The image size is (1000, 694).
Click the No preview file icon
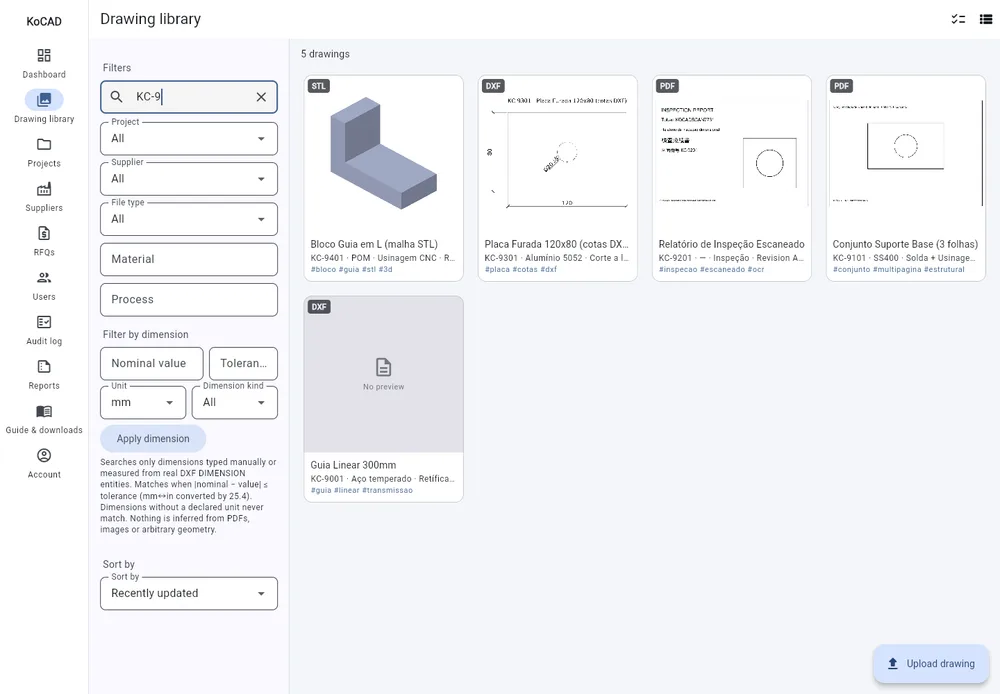pyautogui.click(x=383, y=367)
